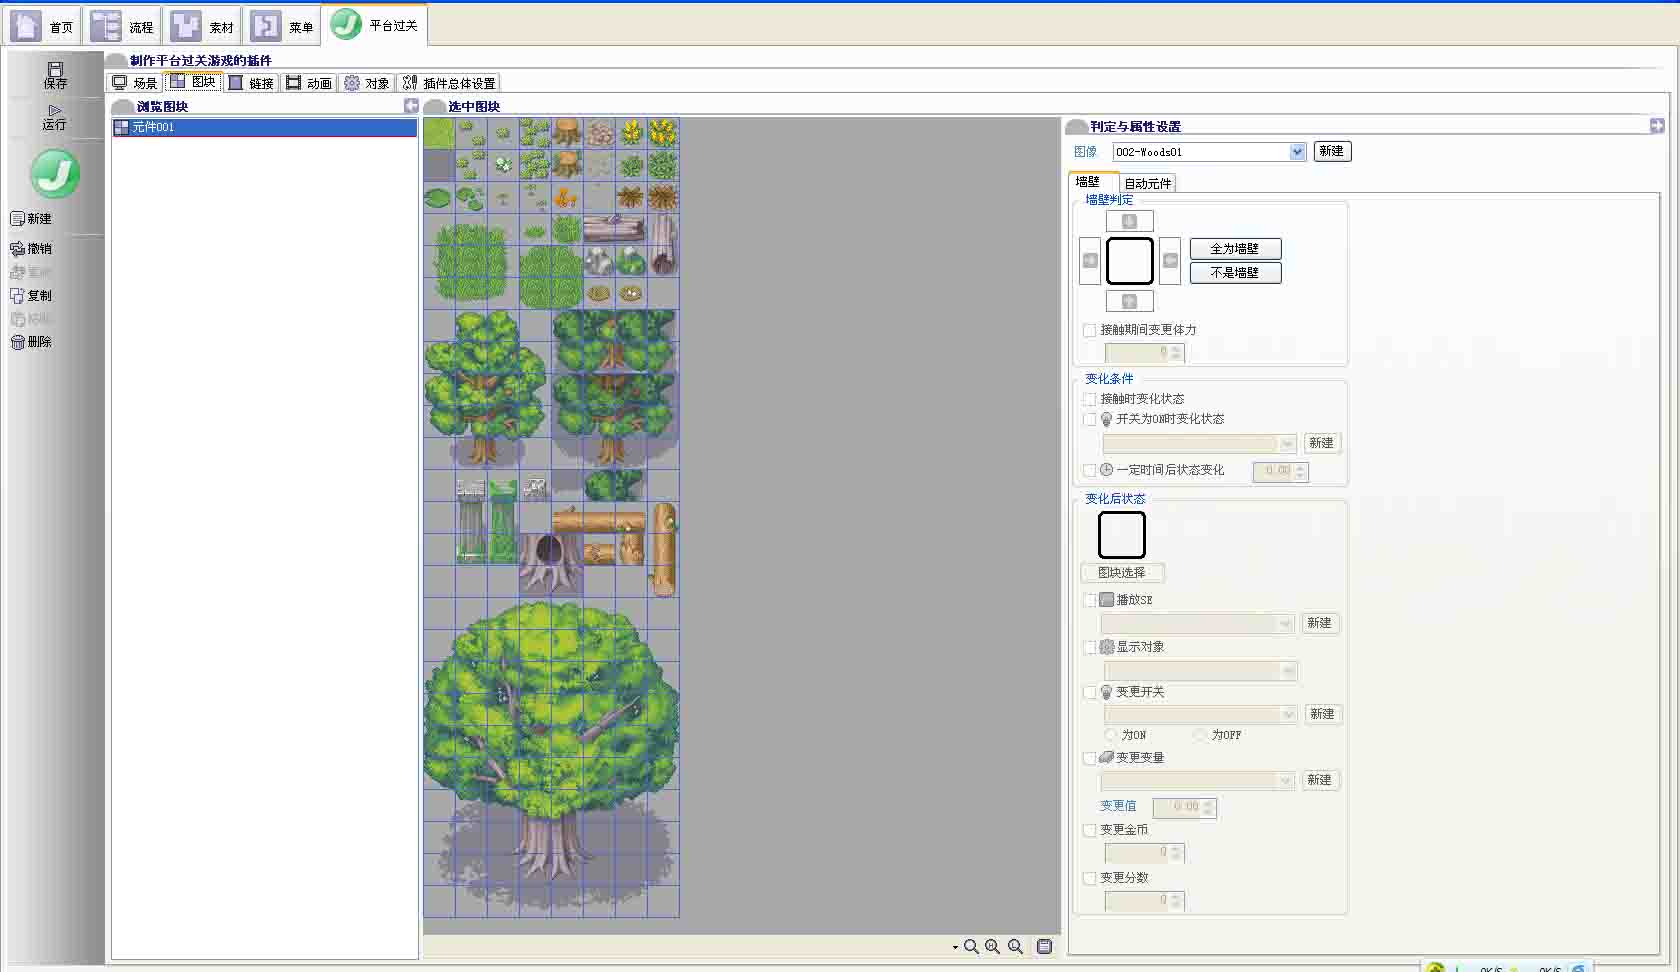This screenshot has height=972, width=1680.
Task: Click the 图块选择 button
Action: pyautogui.click(x=1122, y=573)
